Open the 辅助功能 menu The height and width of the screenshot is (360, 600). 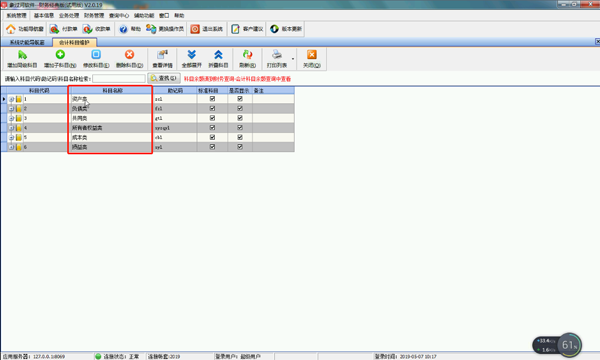coord(144,16)
